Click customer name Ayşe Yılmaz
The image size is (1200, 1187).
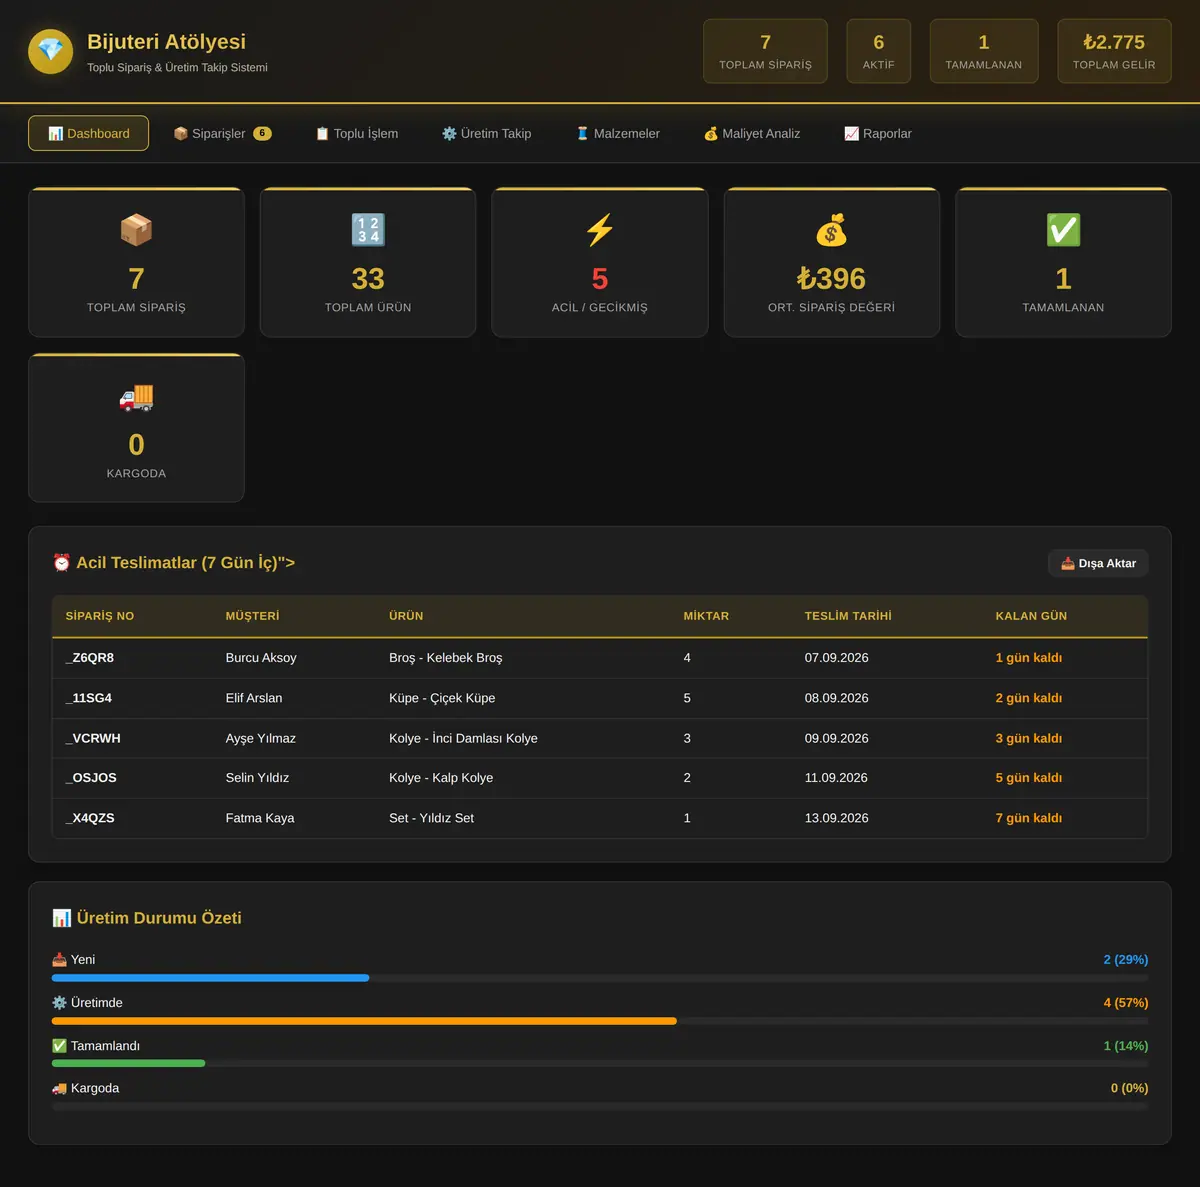[261, 738]
